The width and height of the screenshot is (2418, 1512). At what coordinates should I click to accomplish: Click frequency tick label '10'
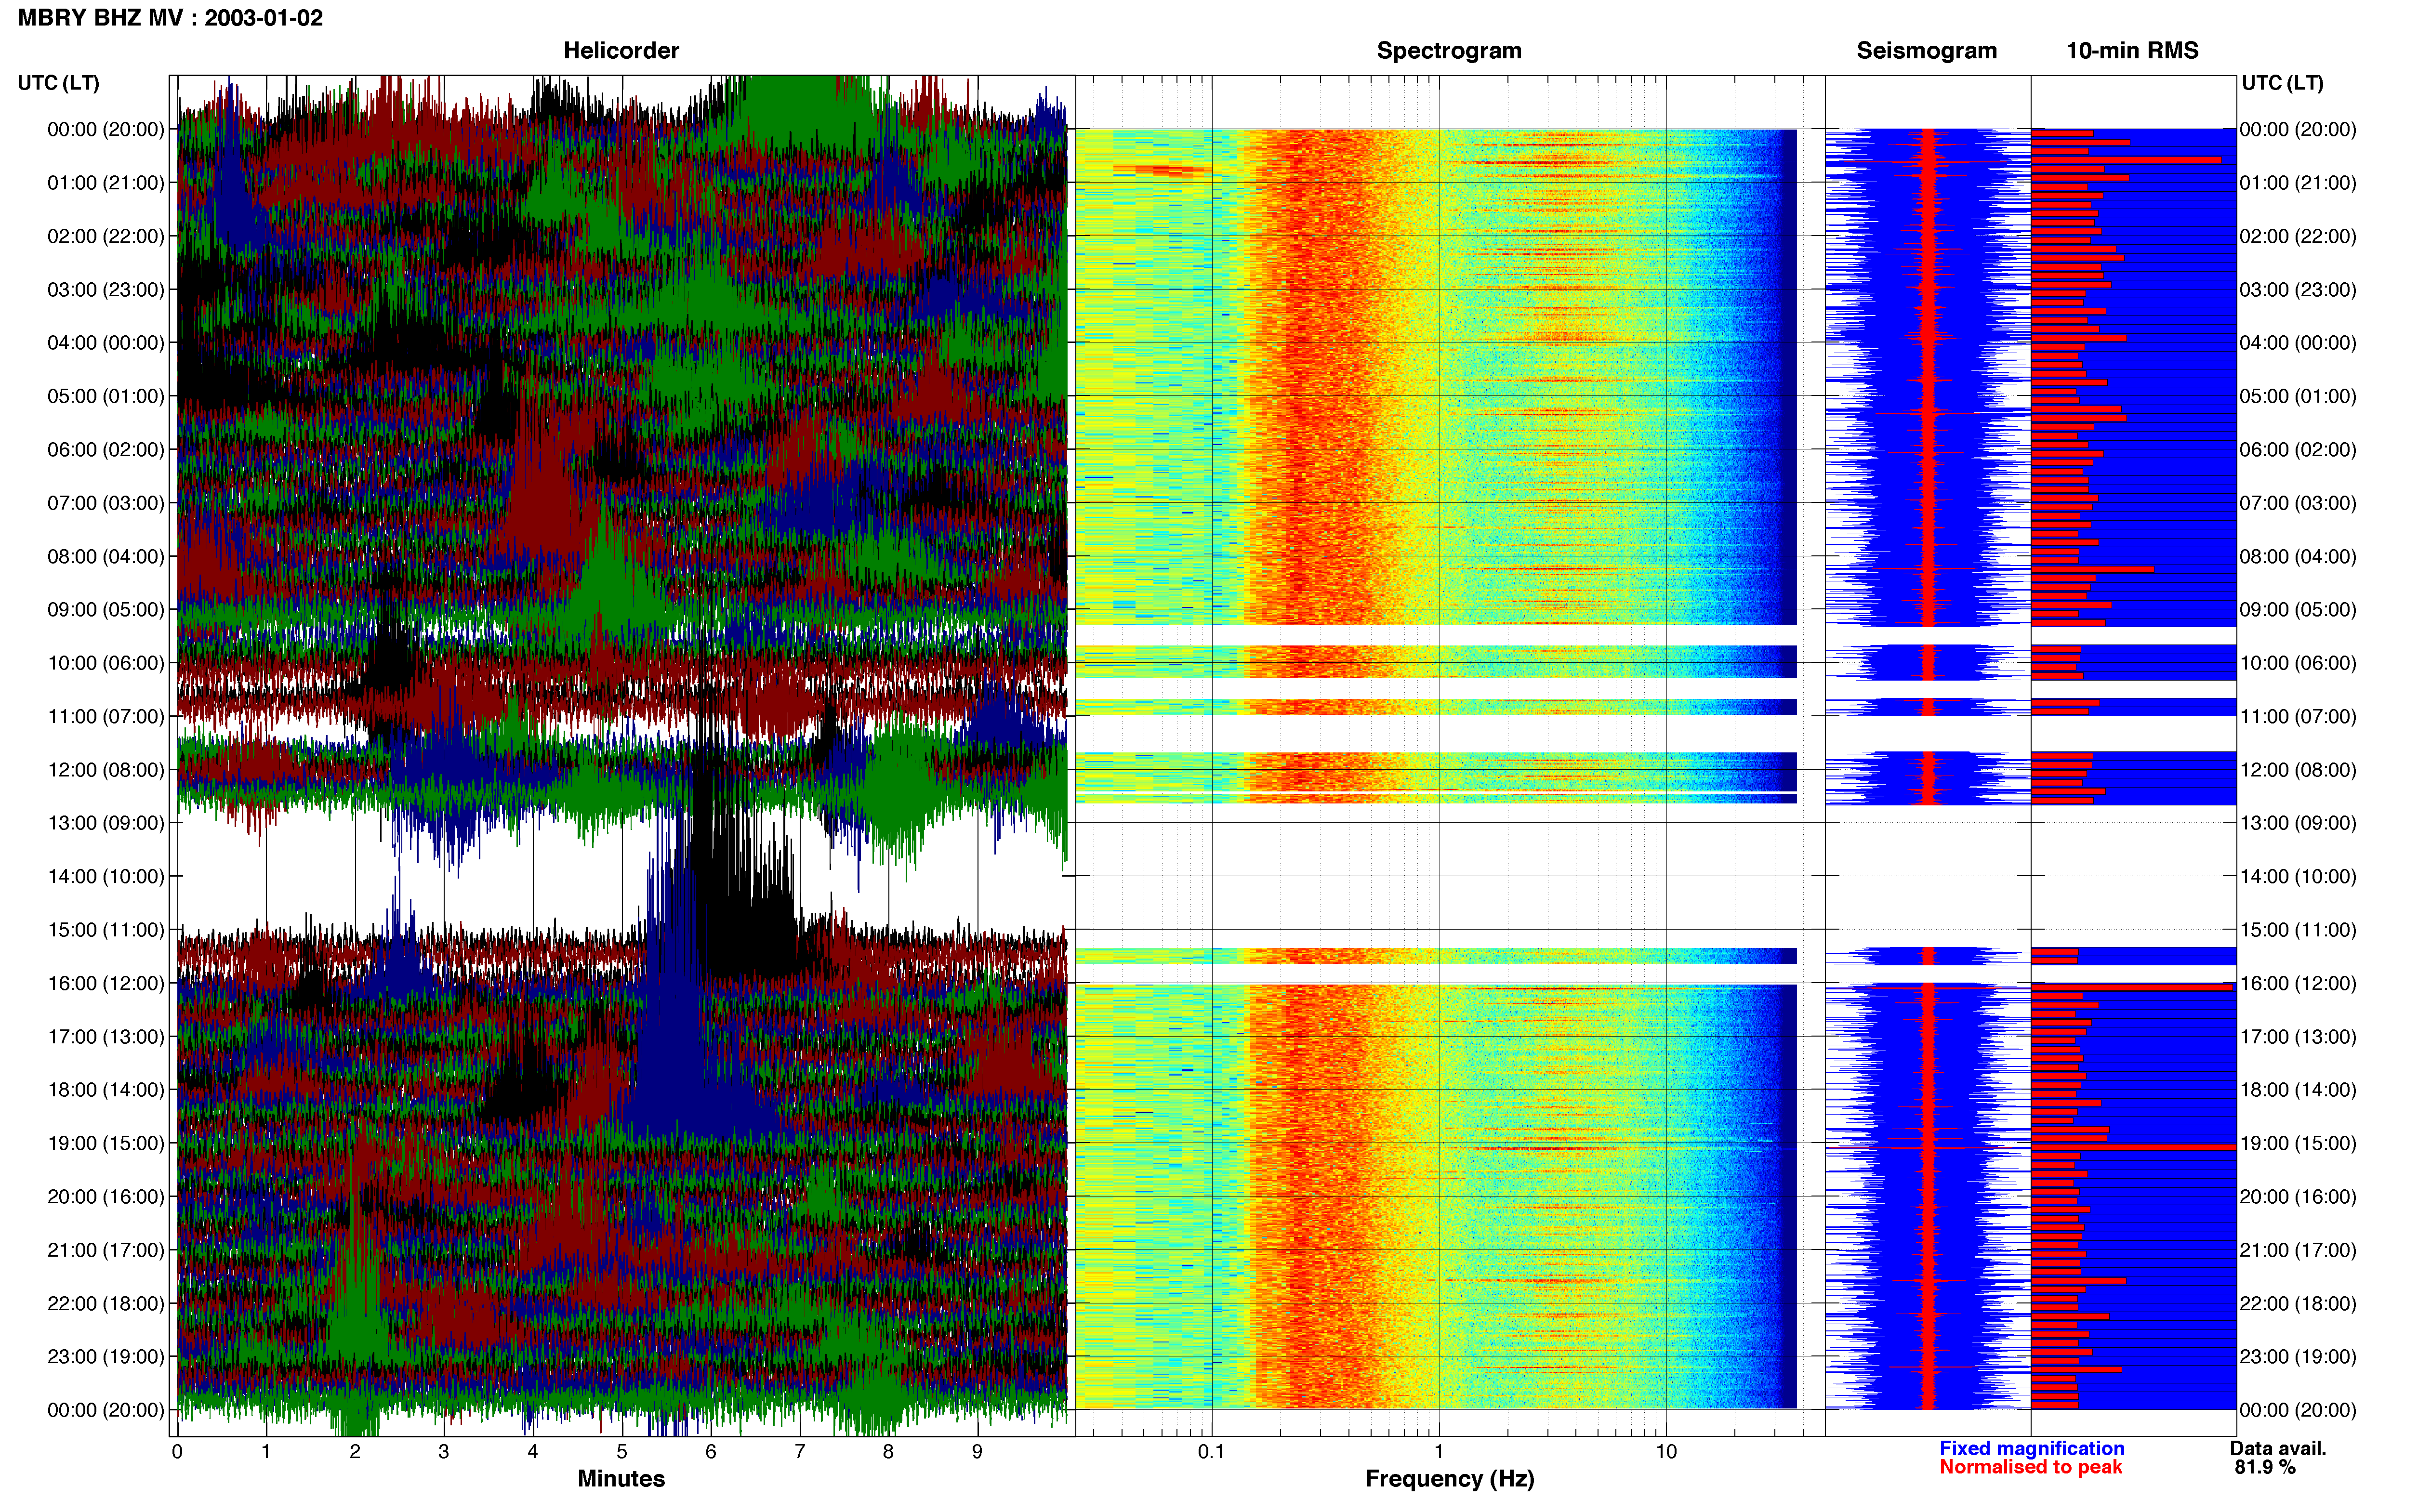click(x=1666, y=1452)
